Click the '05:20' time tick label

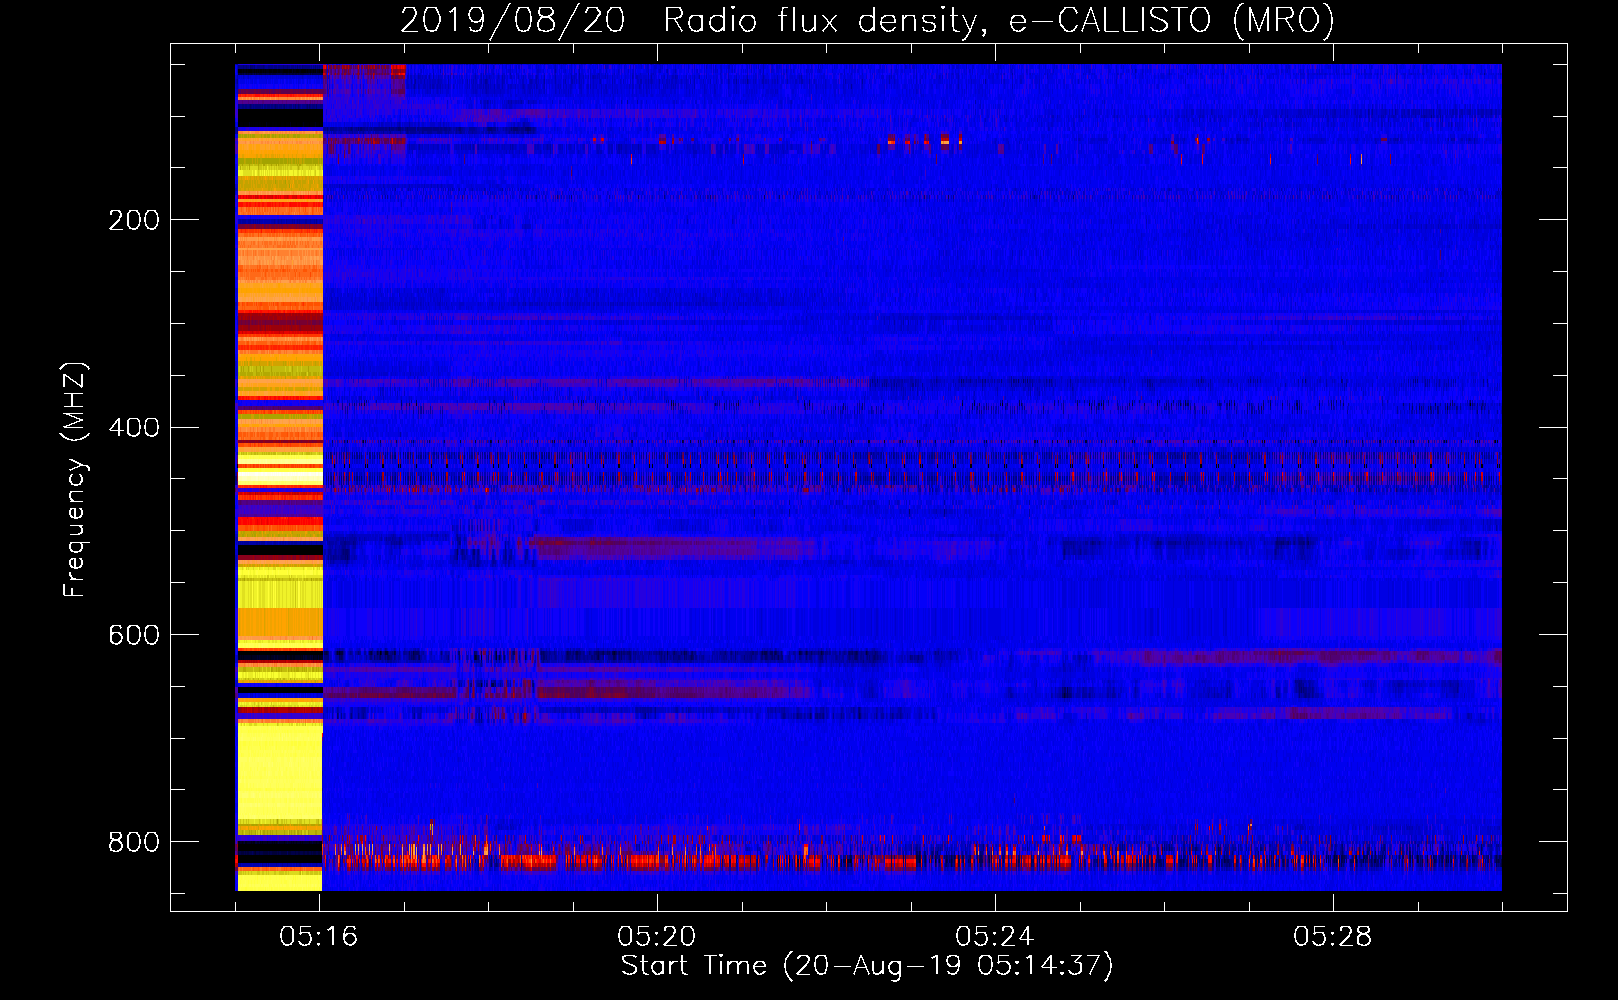[x=657, y=937]
